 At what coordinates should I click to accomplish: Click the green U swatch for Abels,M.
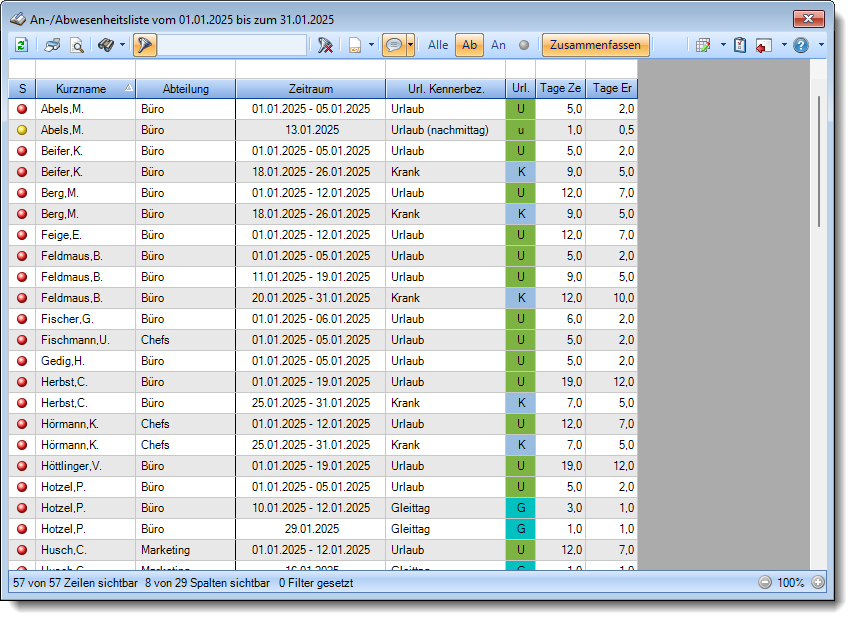[520, 109]
